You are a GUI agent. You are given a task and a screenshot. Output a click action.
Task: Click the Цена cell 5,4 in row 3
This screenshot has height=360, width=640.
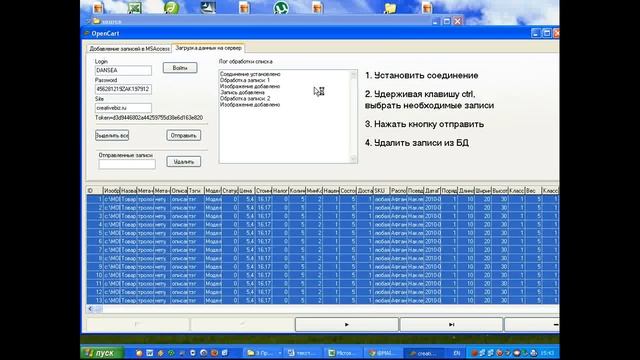coord(246,216)
